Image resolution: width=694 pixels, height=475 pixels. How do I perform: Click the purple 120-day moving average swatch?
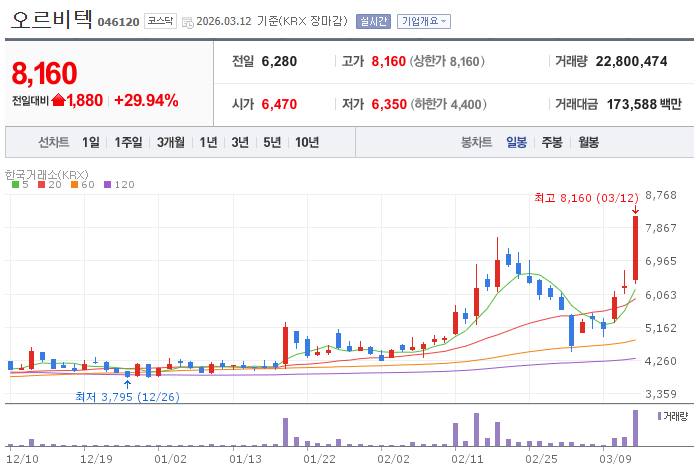(108, 185)
